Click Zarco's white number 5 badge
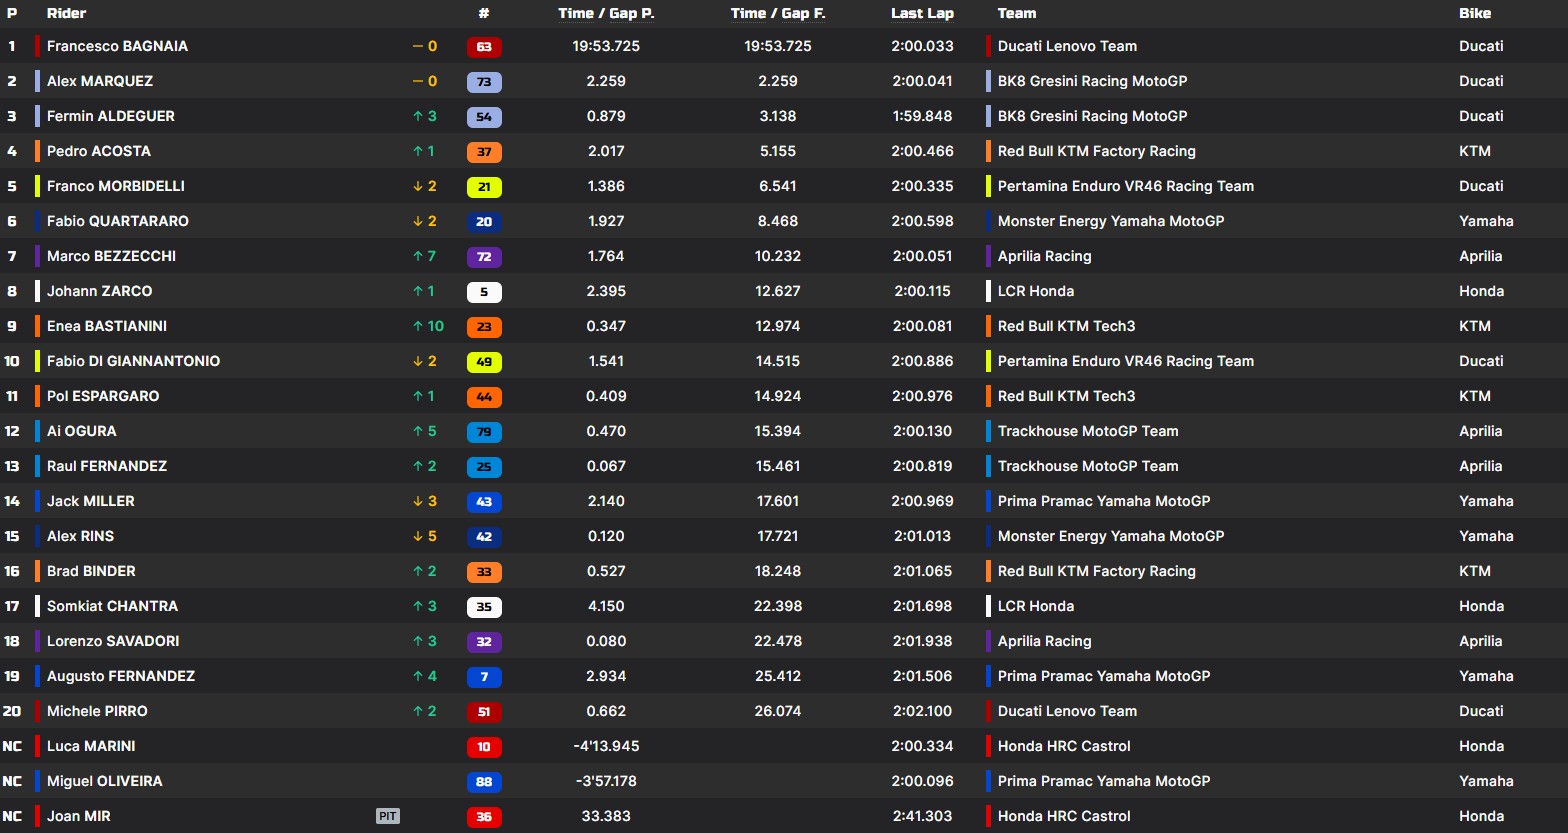Image resolution: width=1568 pixels, height=833 pixels. tap(484, 292)
